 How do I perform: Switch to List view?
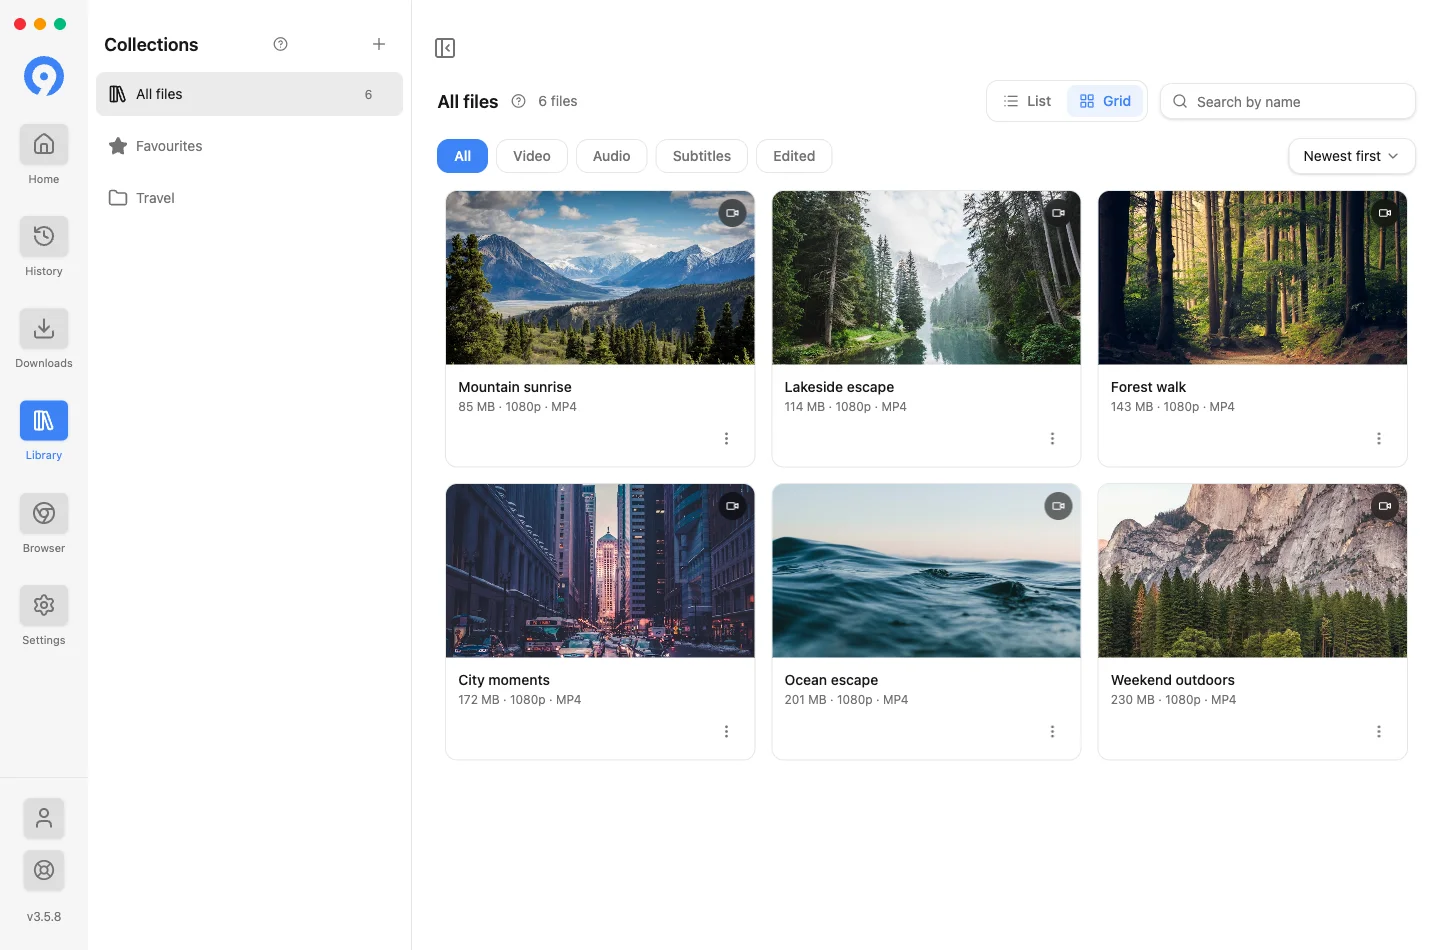[1028, 101]
